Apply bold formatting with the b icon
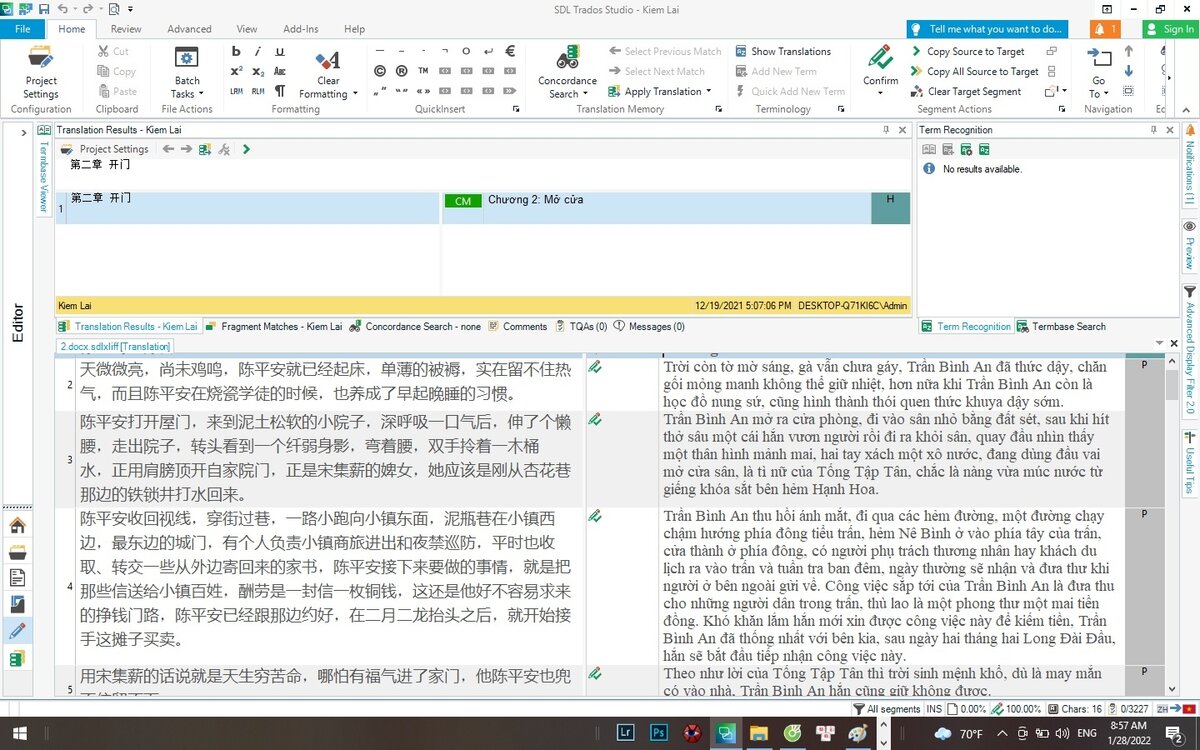 (236, 51)
